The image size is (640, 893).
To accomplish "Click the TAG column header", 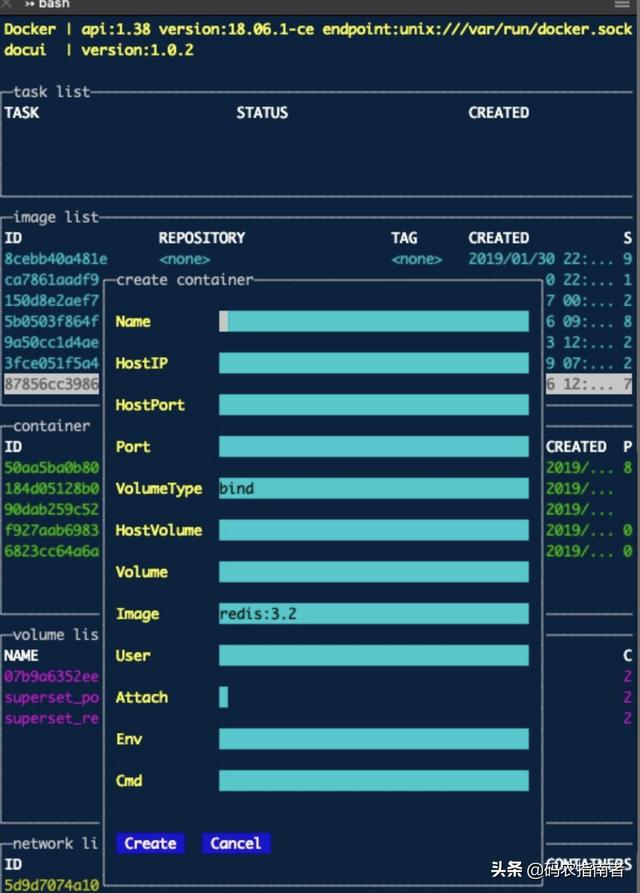I will [x=404, y=238].
